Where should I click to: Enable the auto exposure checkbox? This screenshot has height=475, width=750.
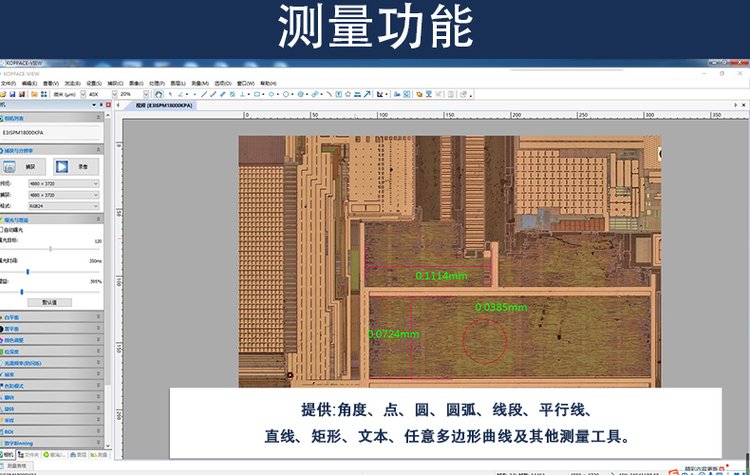(1, 230)
